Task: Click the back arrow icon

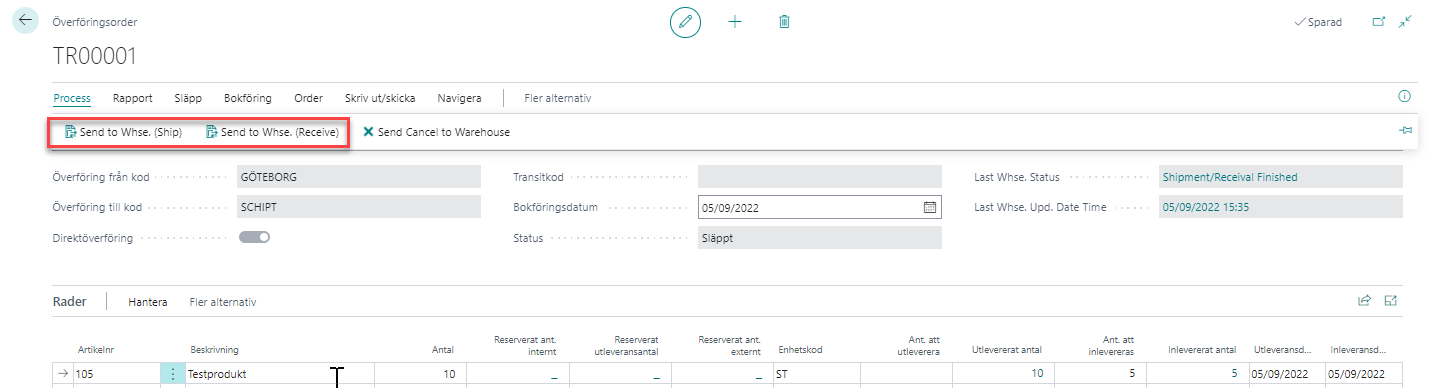Action: [25, 21]
